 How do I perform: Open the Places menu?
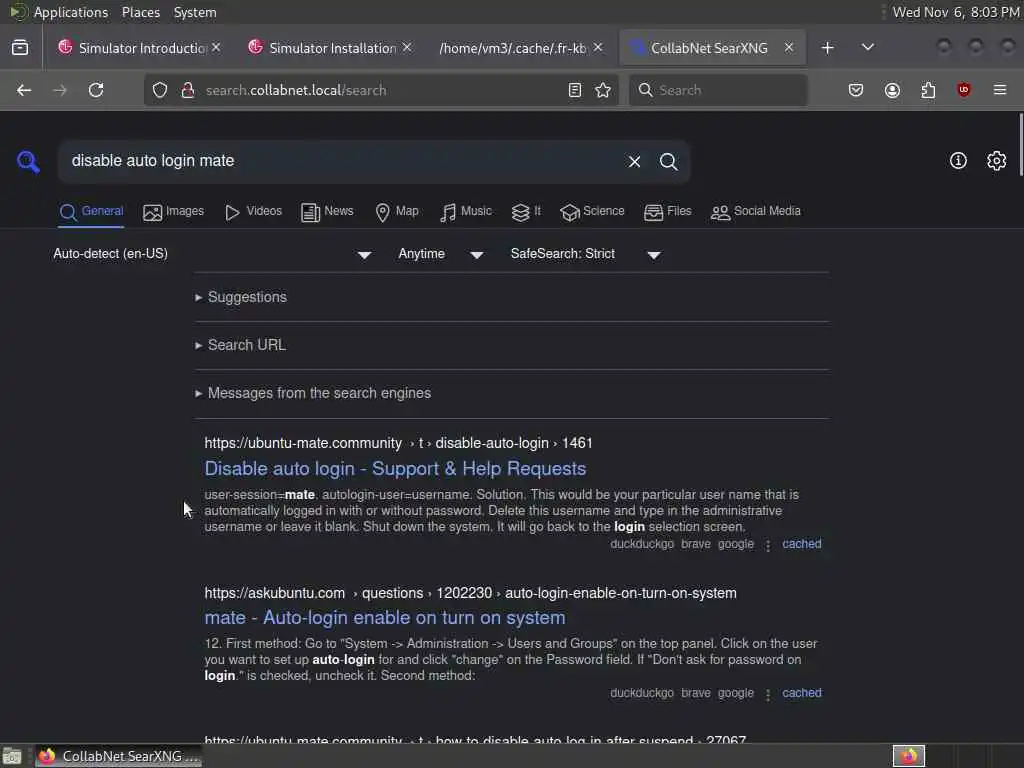point(140,12)
